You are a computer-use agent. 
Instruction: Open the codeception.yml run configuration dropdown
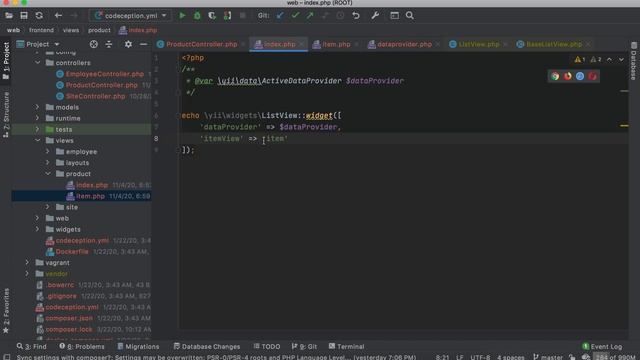pos(130,16)
